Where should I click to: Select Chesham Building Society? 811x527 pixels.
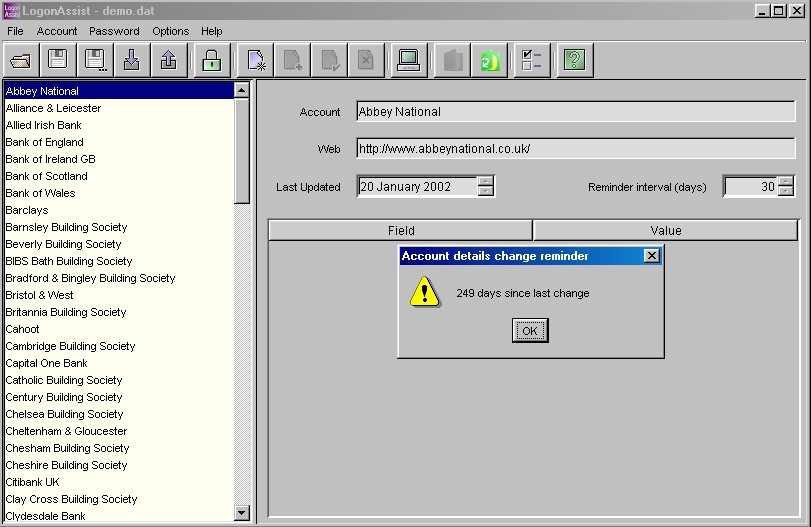119,448
